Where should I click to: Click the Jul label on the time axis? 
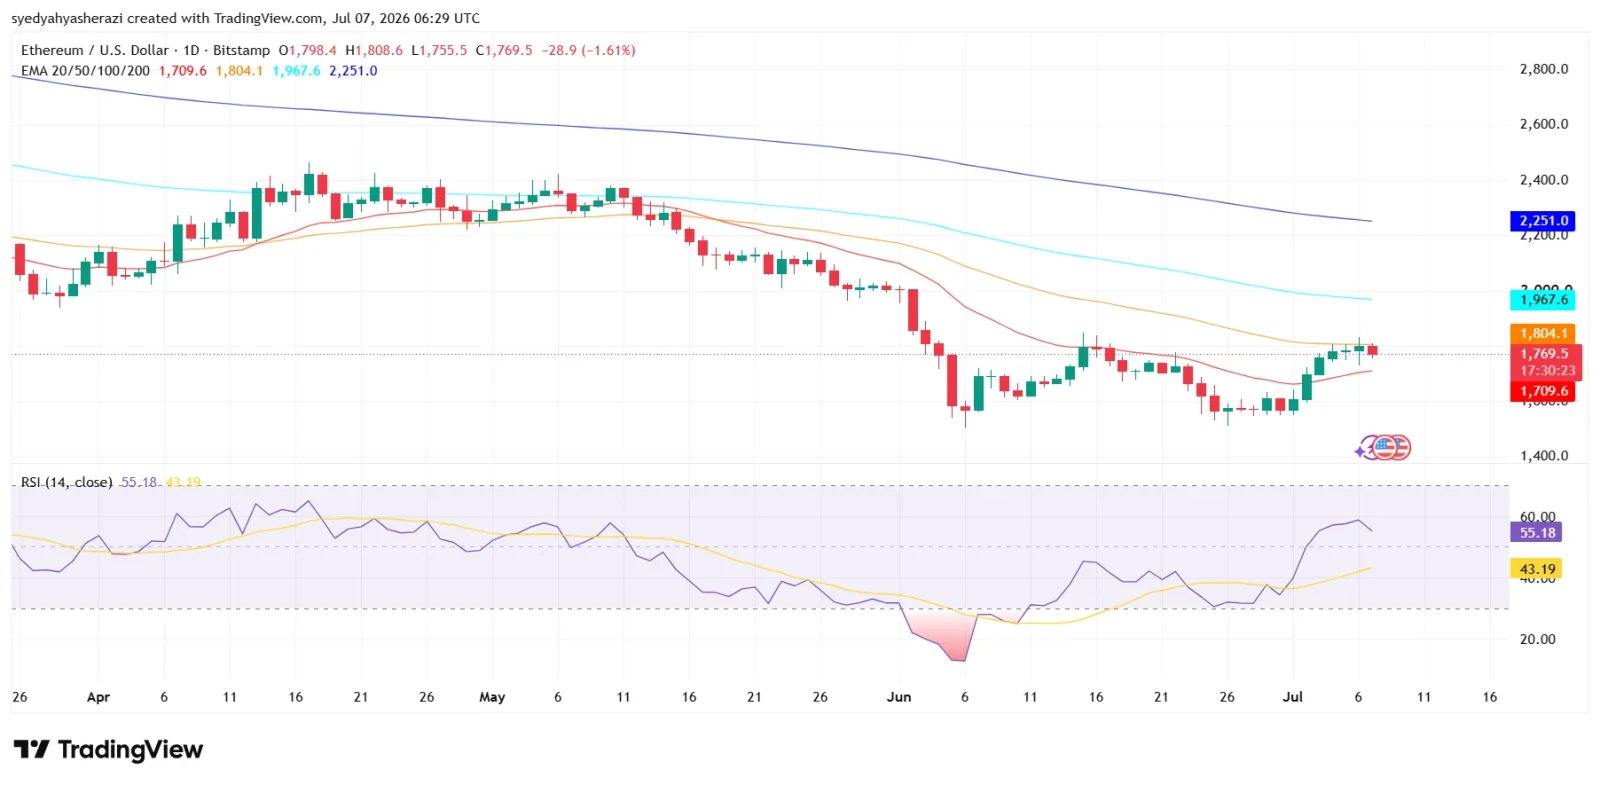pyautogui.click(x=1293, y=697)
